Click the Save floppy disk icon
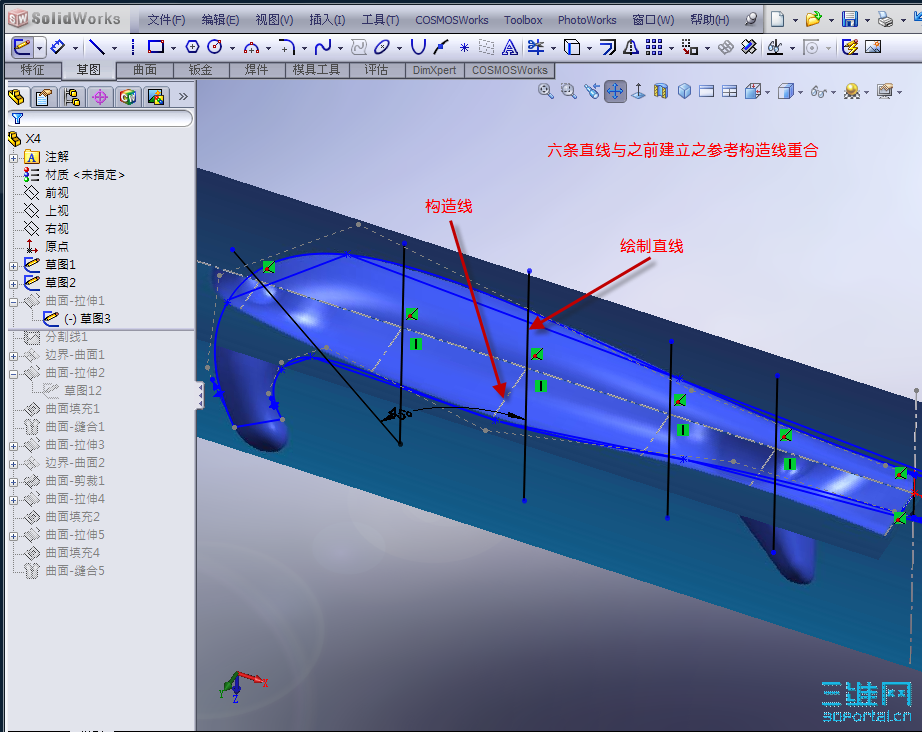This screenshot has height=732, width=922. pos(850,19)
